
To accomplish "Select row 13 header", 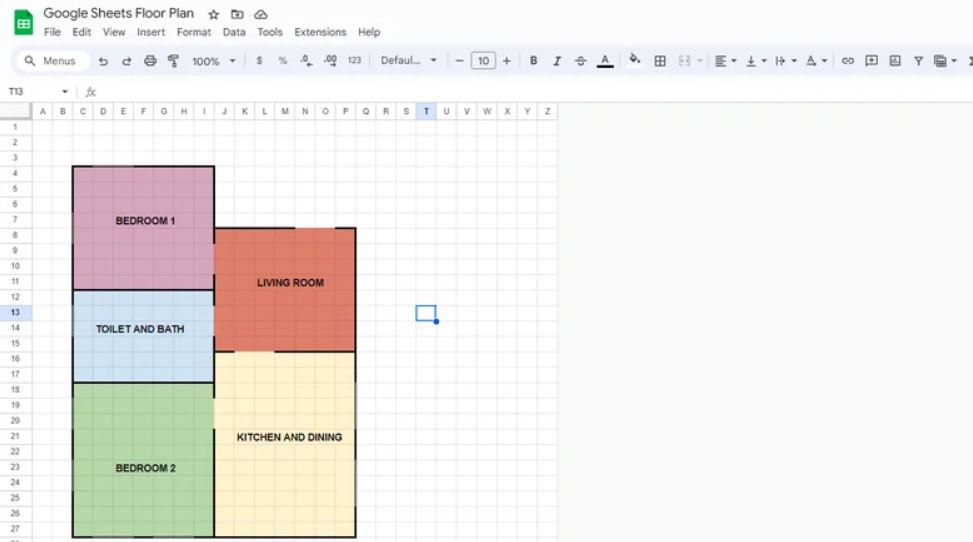I will 16,312.
